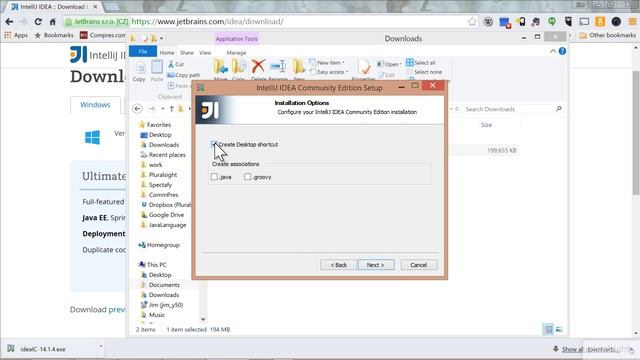The image size is (640, 360).
Task: Click Back in the Setup dialog
Action: click(x=338, y=265)
